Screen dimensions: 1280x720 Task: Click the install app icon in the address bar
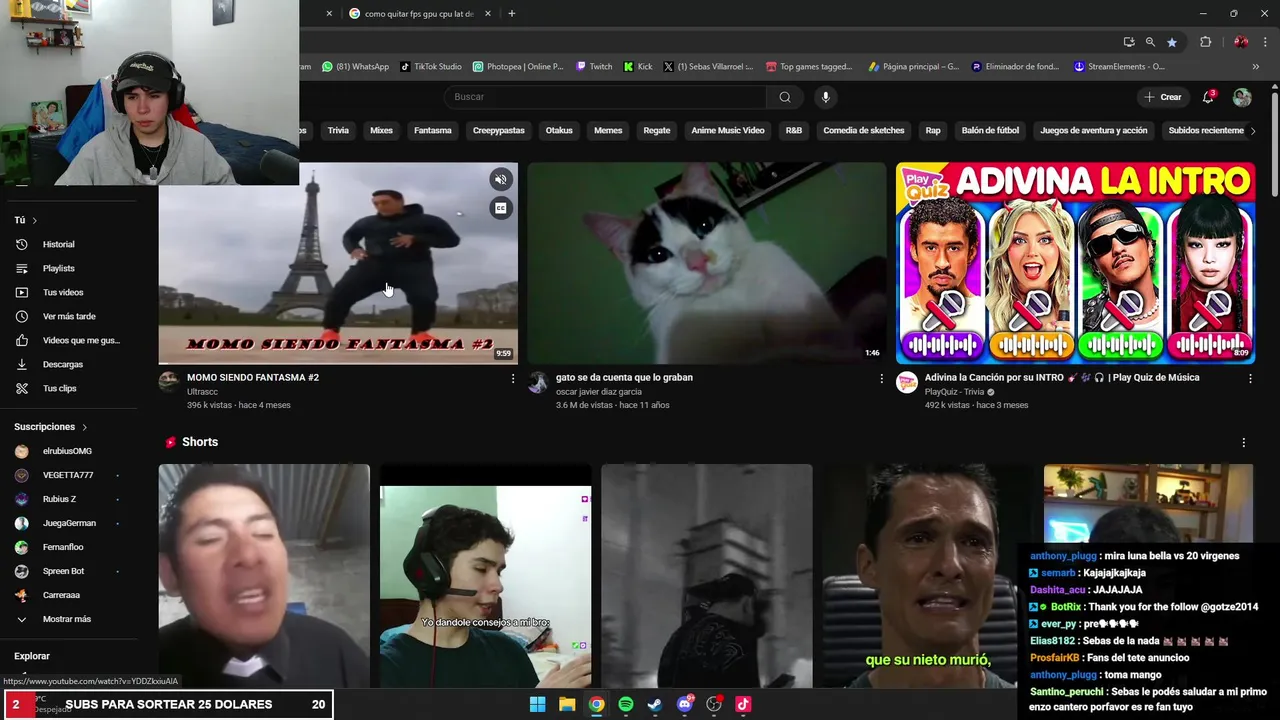(x=1129, y=42)
